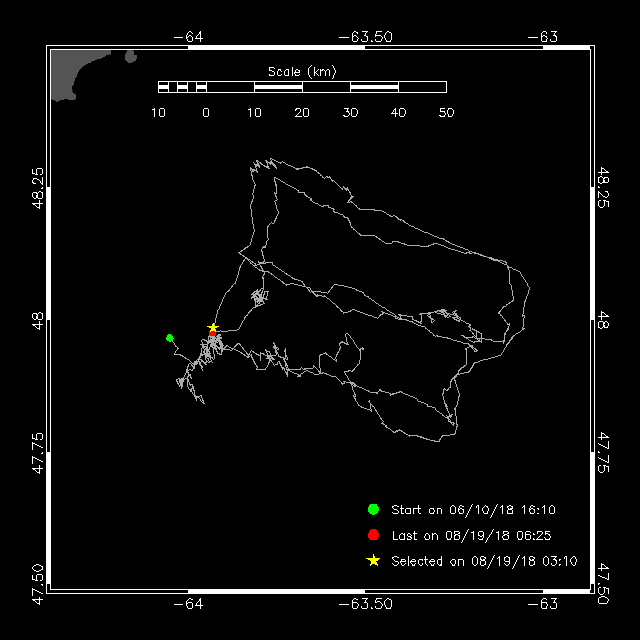Click the bottom -64 longitude label
This screenshot has width=640, height=640.
coord(188,604)
